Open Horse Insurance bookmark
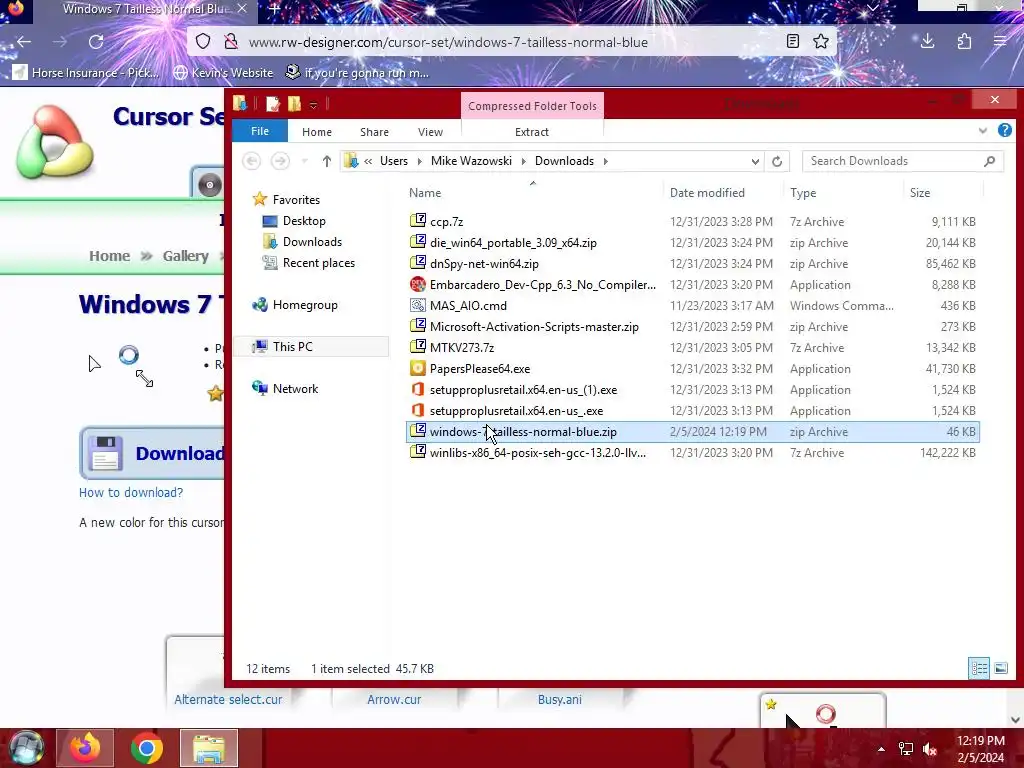The image size is (1024, 768). click(x=86, y=72)
